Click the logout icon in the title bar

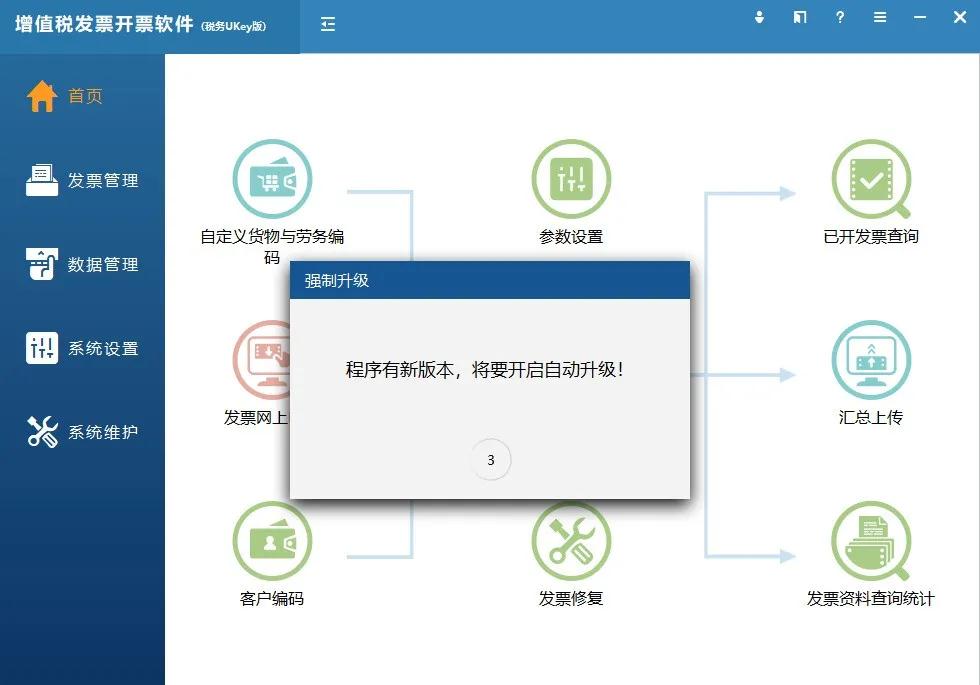(x=799, y=17)
